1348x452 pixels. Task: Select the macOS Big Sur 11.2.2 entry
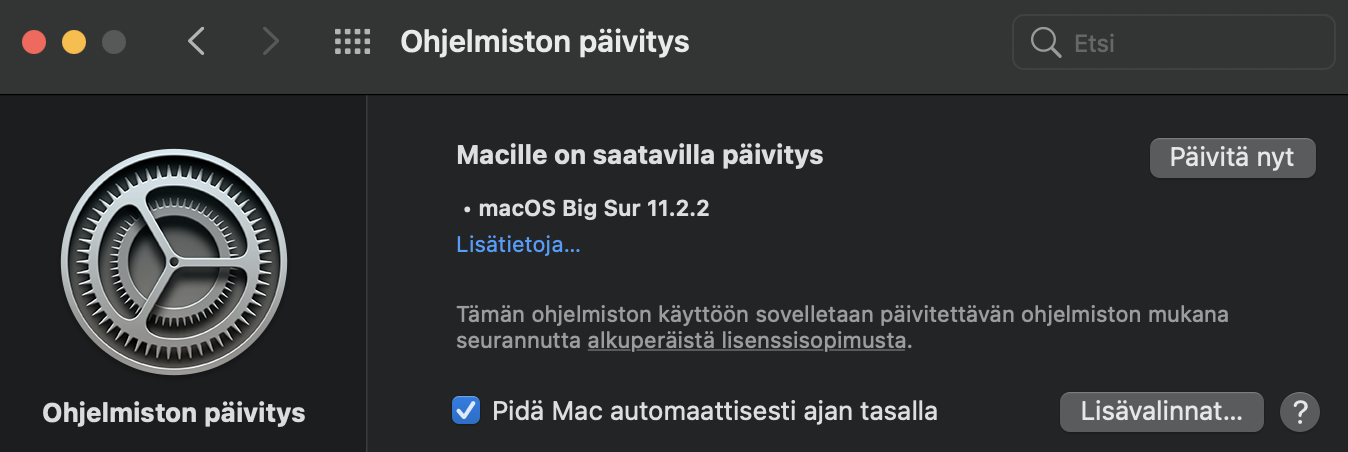(594, 209)
